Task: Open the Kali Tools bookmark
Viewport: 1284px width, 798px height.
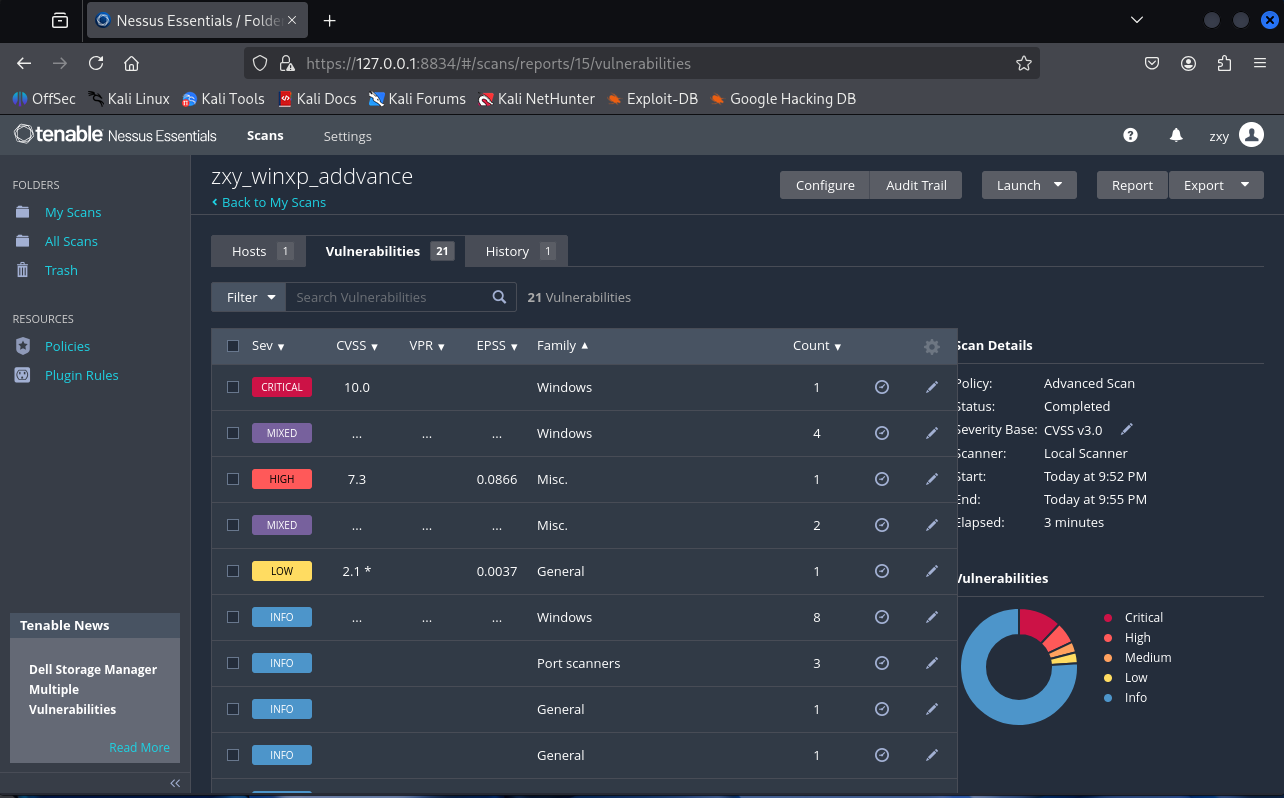Action: 223,99
